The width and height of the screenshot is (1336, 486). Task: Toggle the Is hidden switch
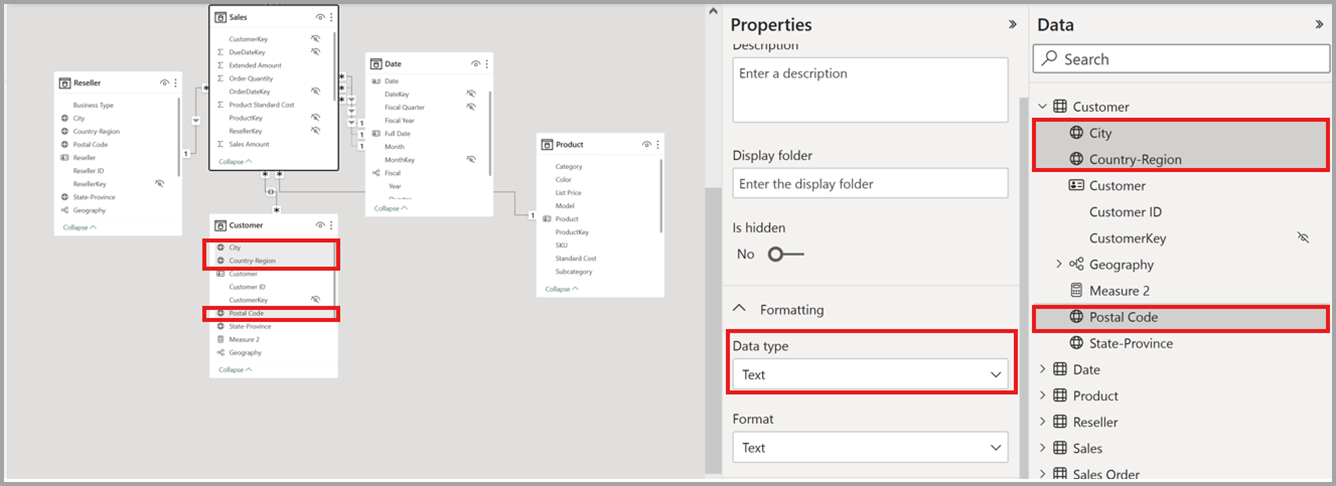(785, 254)
